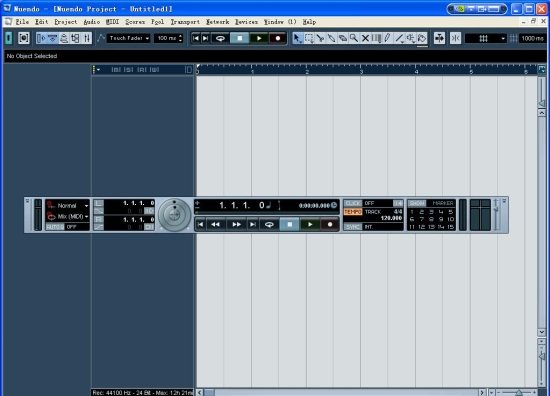Click Record button in transport panel
The image size is (550, 396).
click(330, 224)
